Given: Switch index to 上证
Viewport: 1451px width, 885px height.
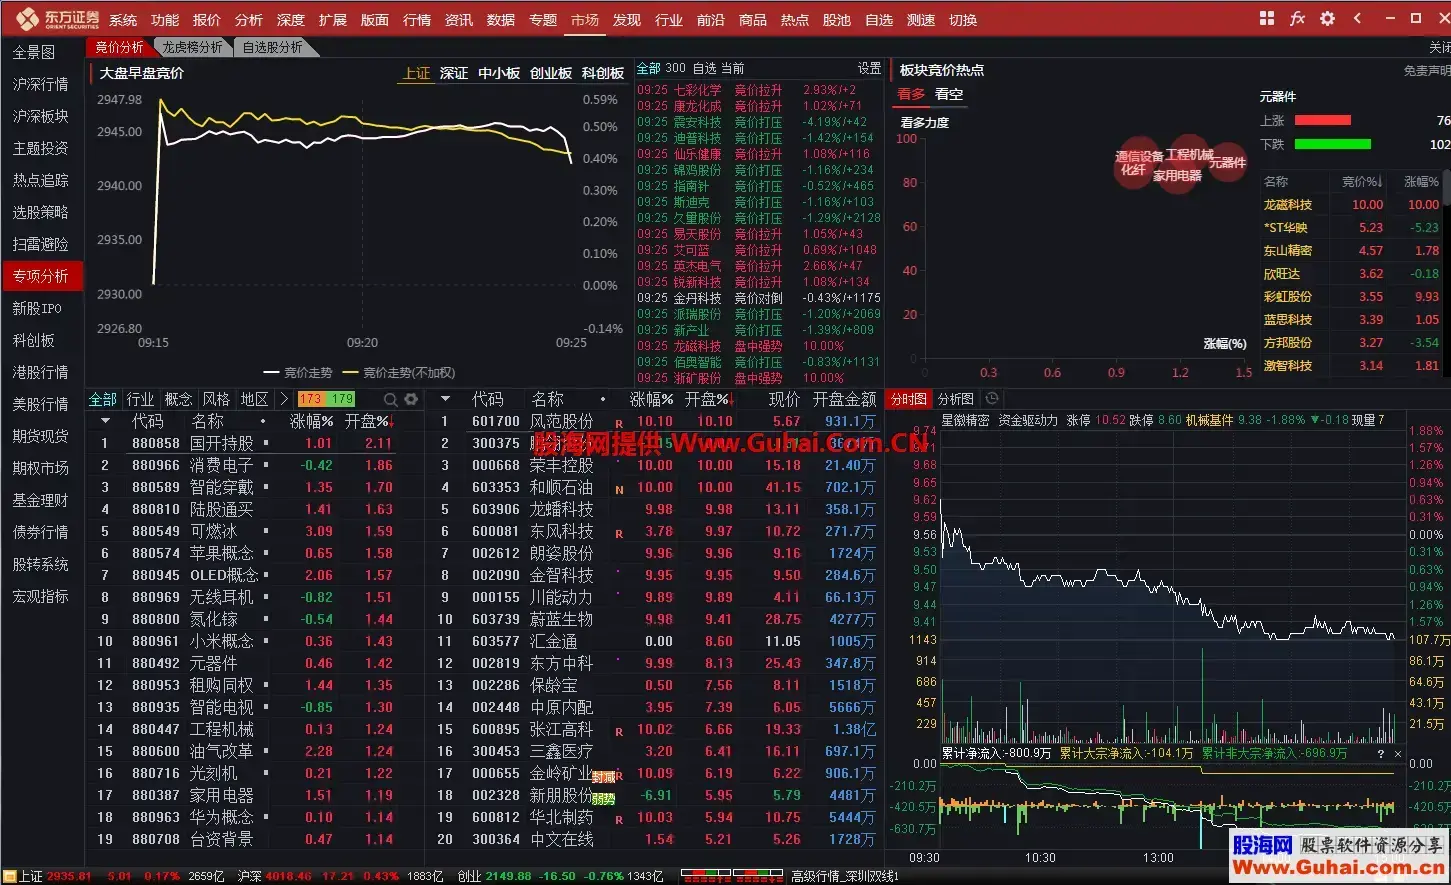Looking at the screenshot, I should click(417, 73).
